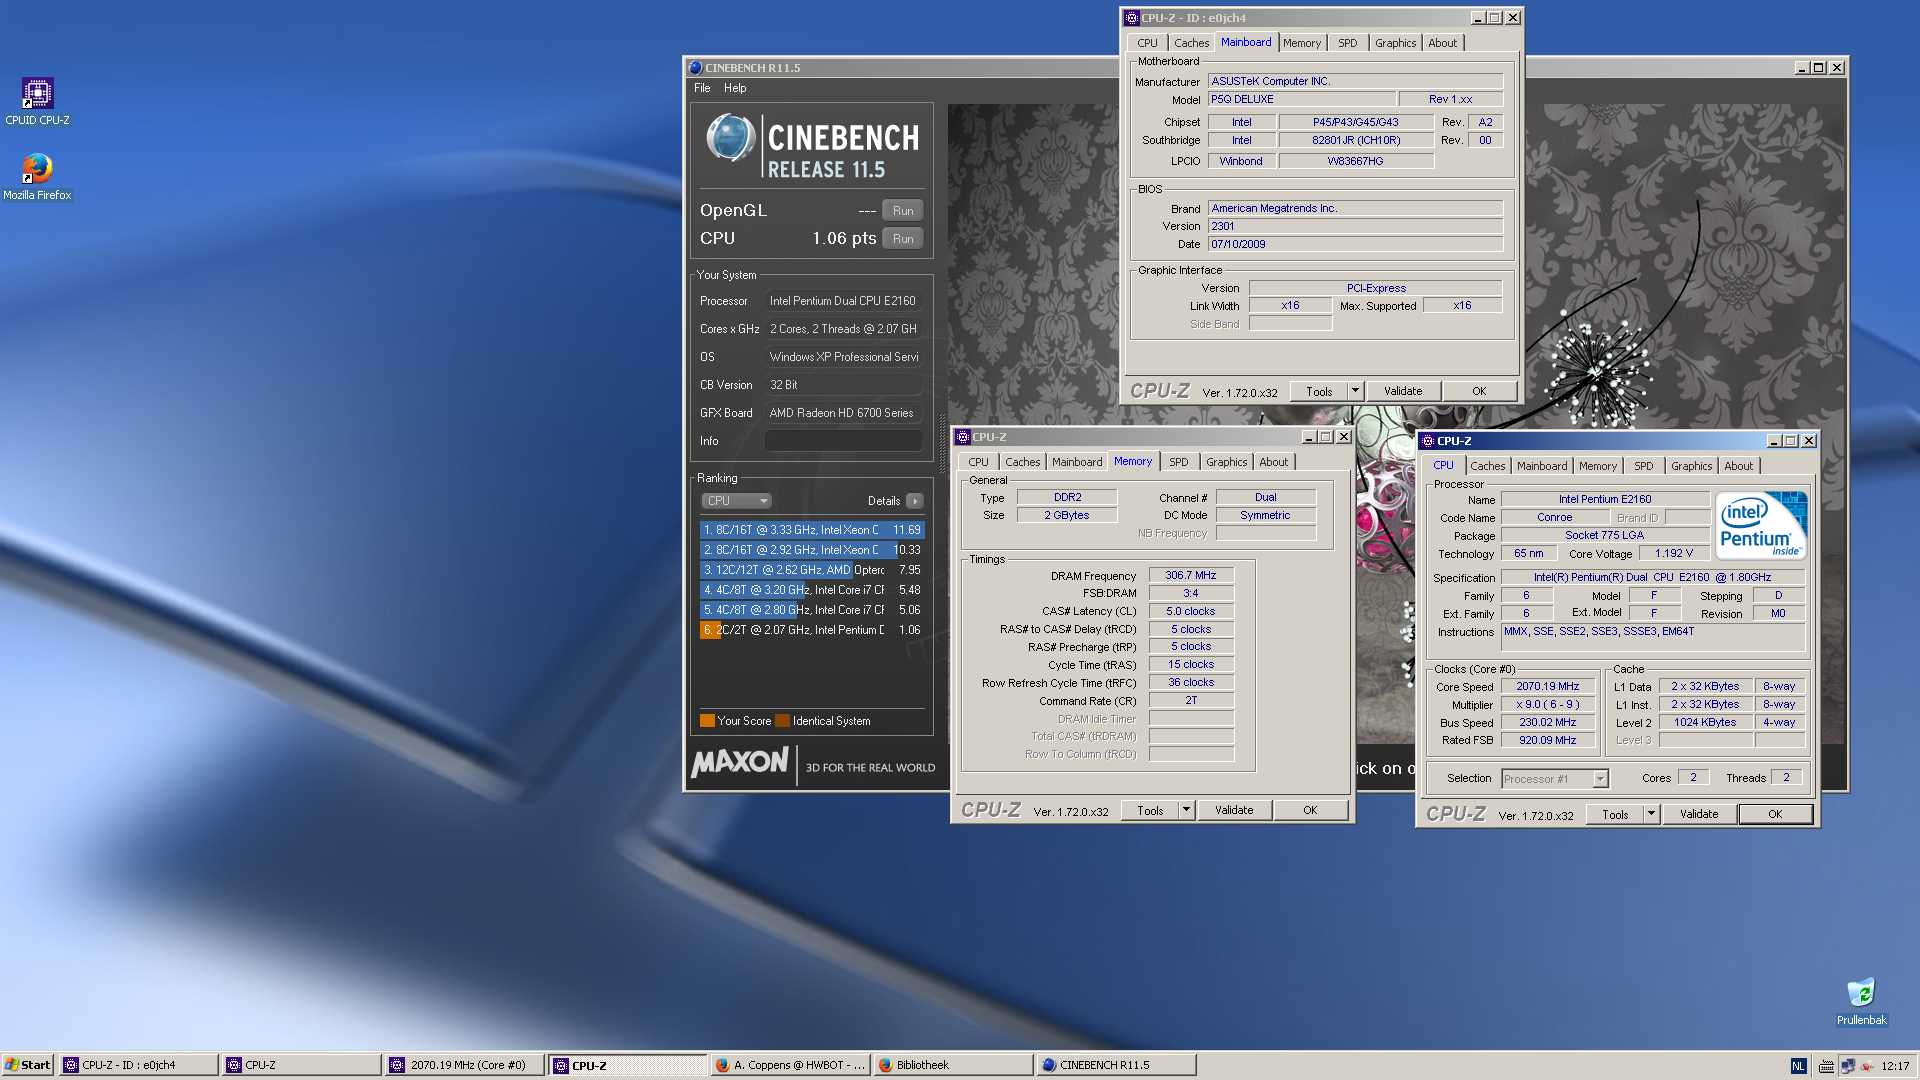The image size is (1920, 1080).
Task: Open the Memory tab in Mainboard CPU-Z window
Action: 1301,43
